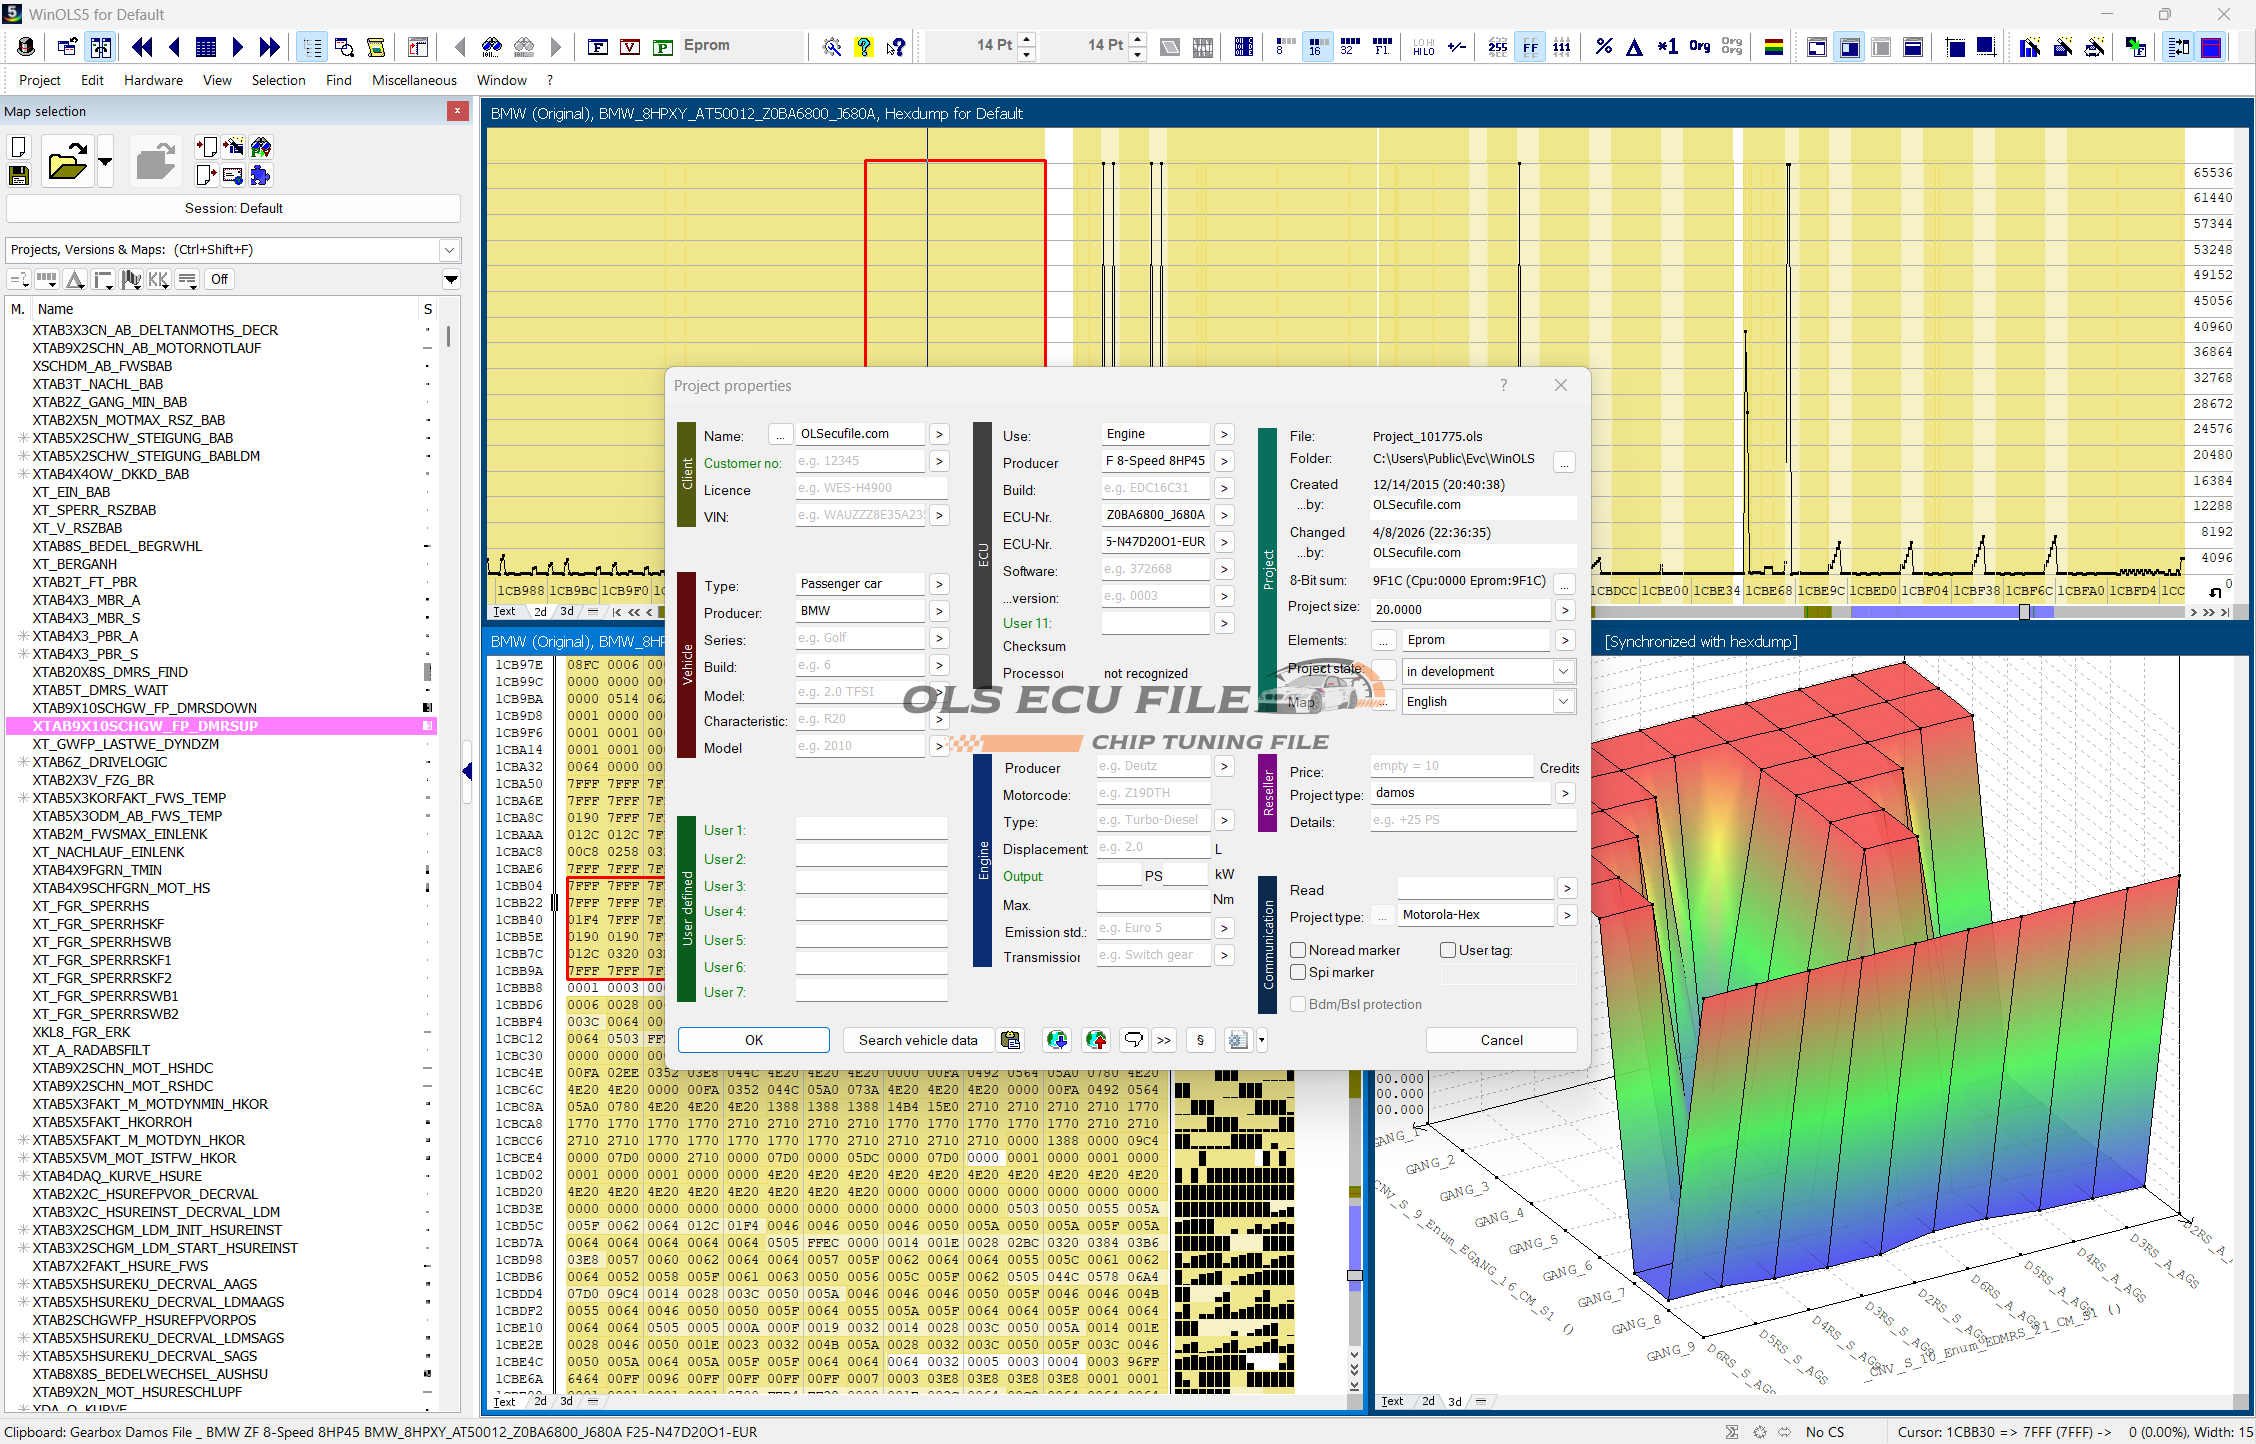Expand the English language dropdown
This screenshot has width=2256, height=1444.
coord(1563,702)
